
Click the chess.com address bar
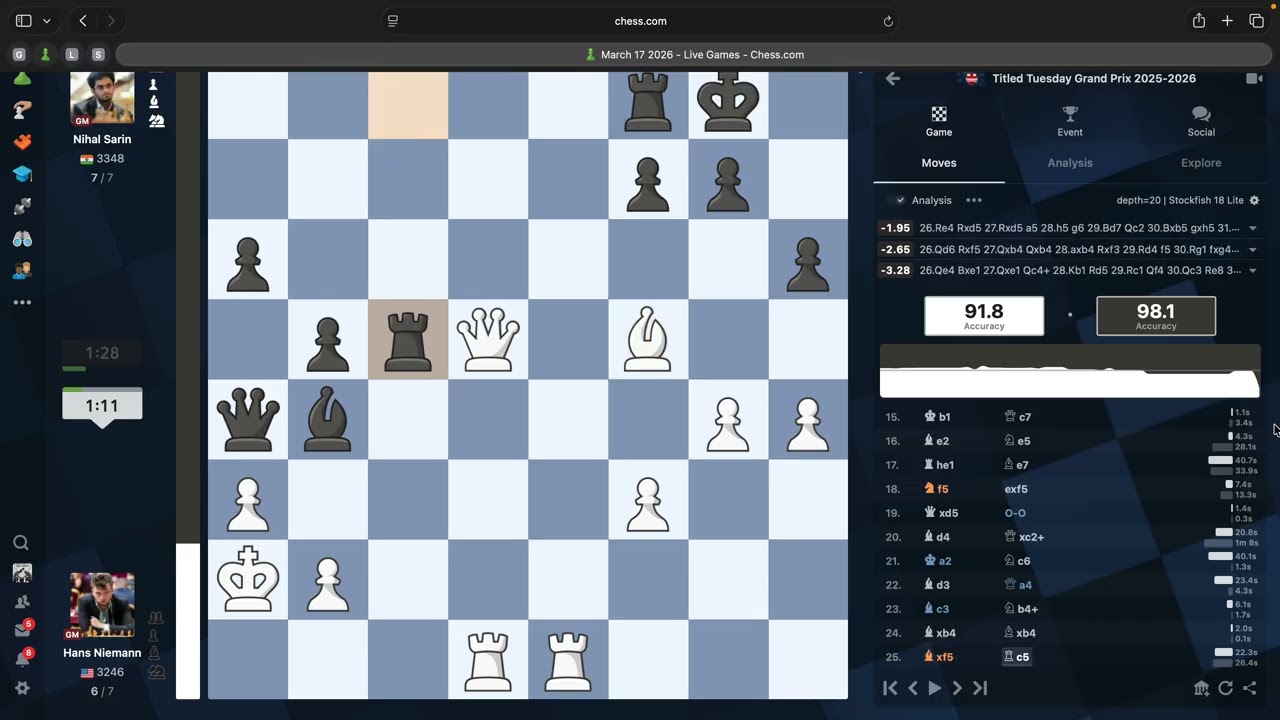click(x=640, y=21)
